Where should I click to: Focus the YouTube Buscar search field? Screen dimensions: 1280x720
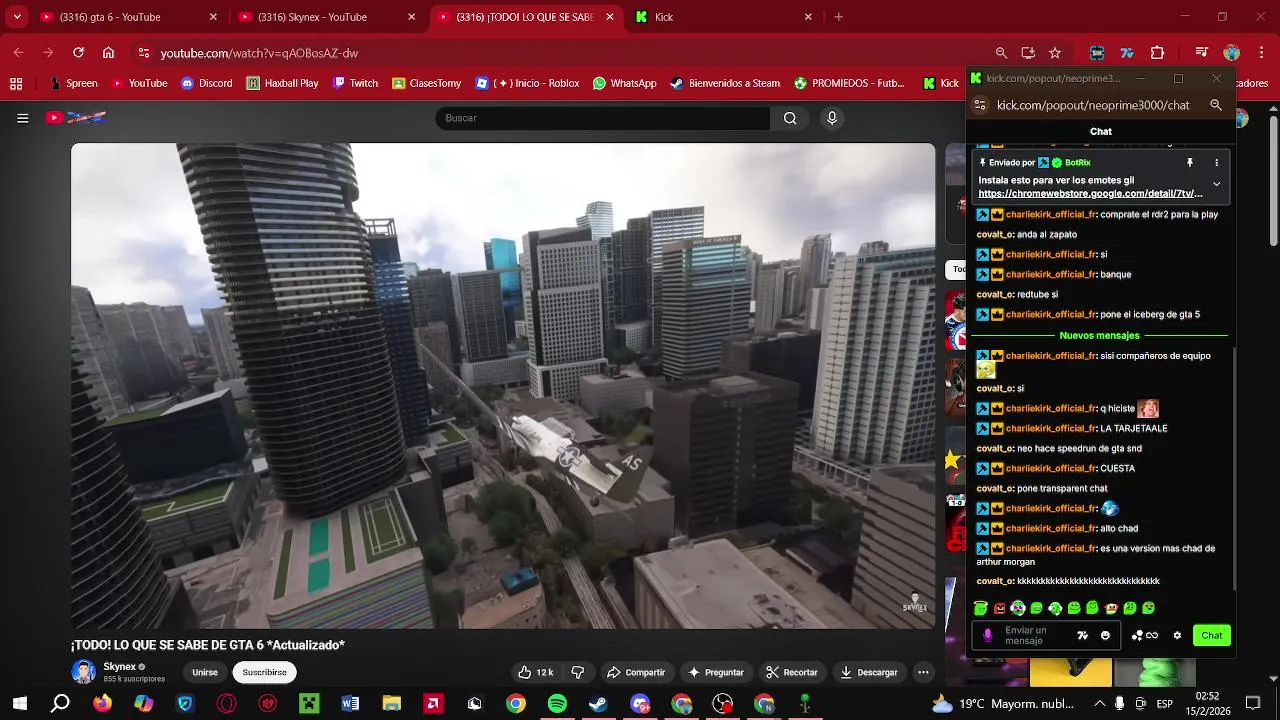602,118
